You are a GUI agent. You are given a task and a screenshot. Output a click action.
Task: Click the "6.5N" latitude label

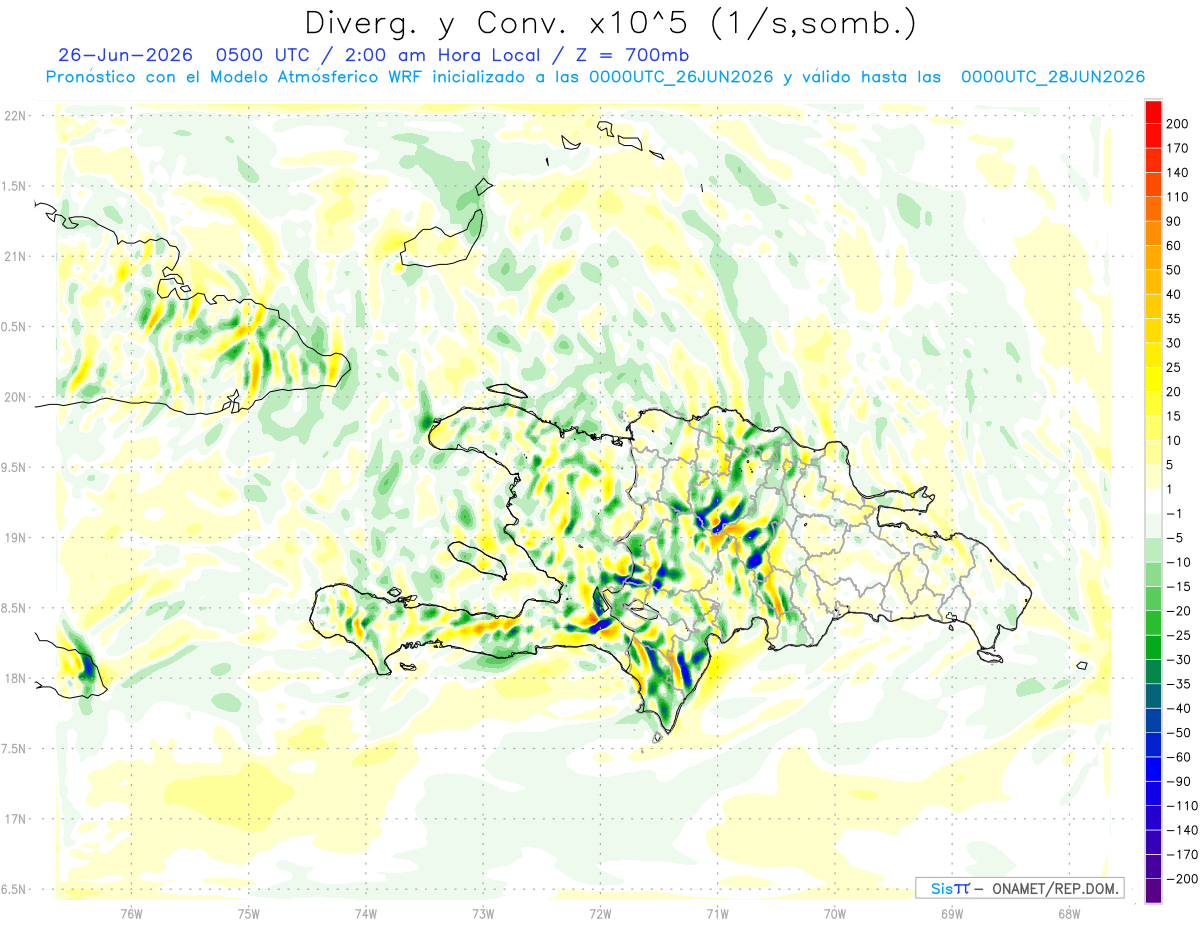(x=14, y=889)
